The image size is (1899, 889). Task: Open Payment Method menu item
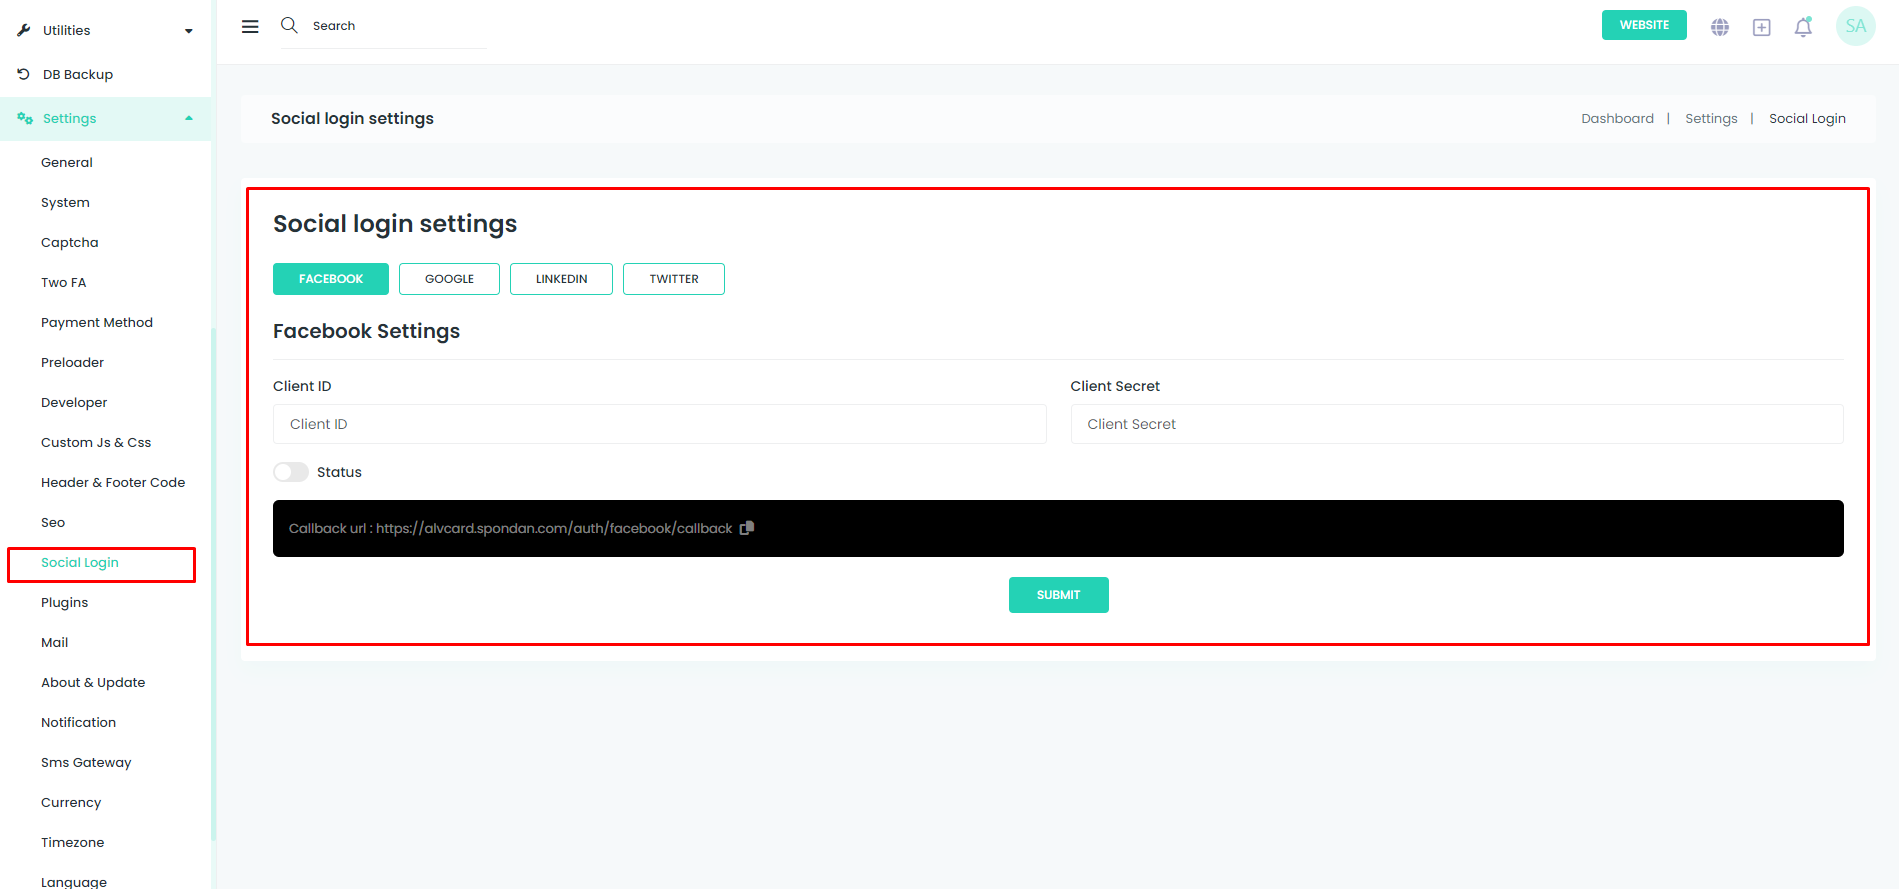[97, 322]
